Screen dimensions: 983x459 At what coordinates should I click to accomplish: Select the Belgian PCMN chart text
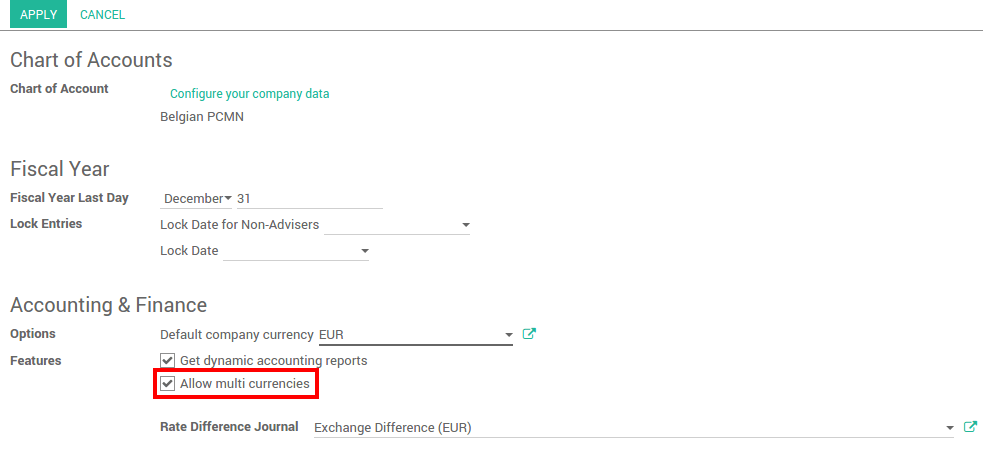[202, 117]
